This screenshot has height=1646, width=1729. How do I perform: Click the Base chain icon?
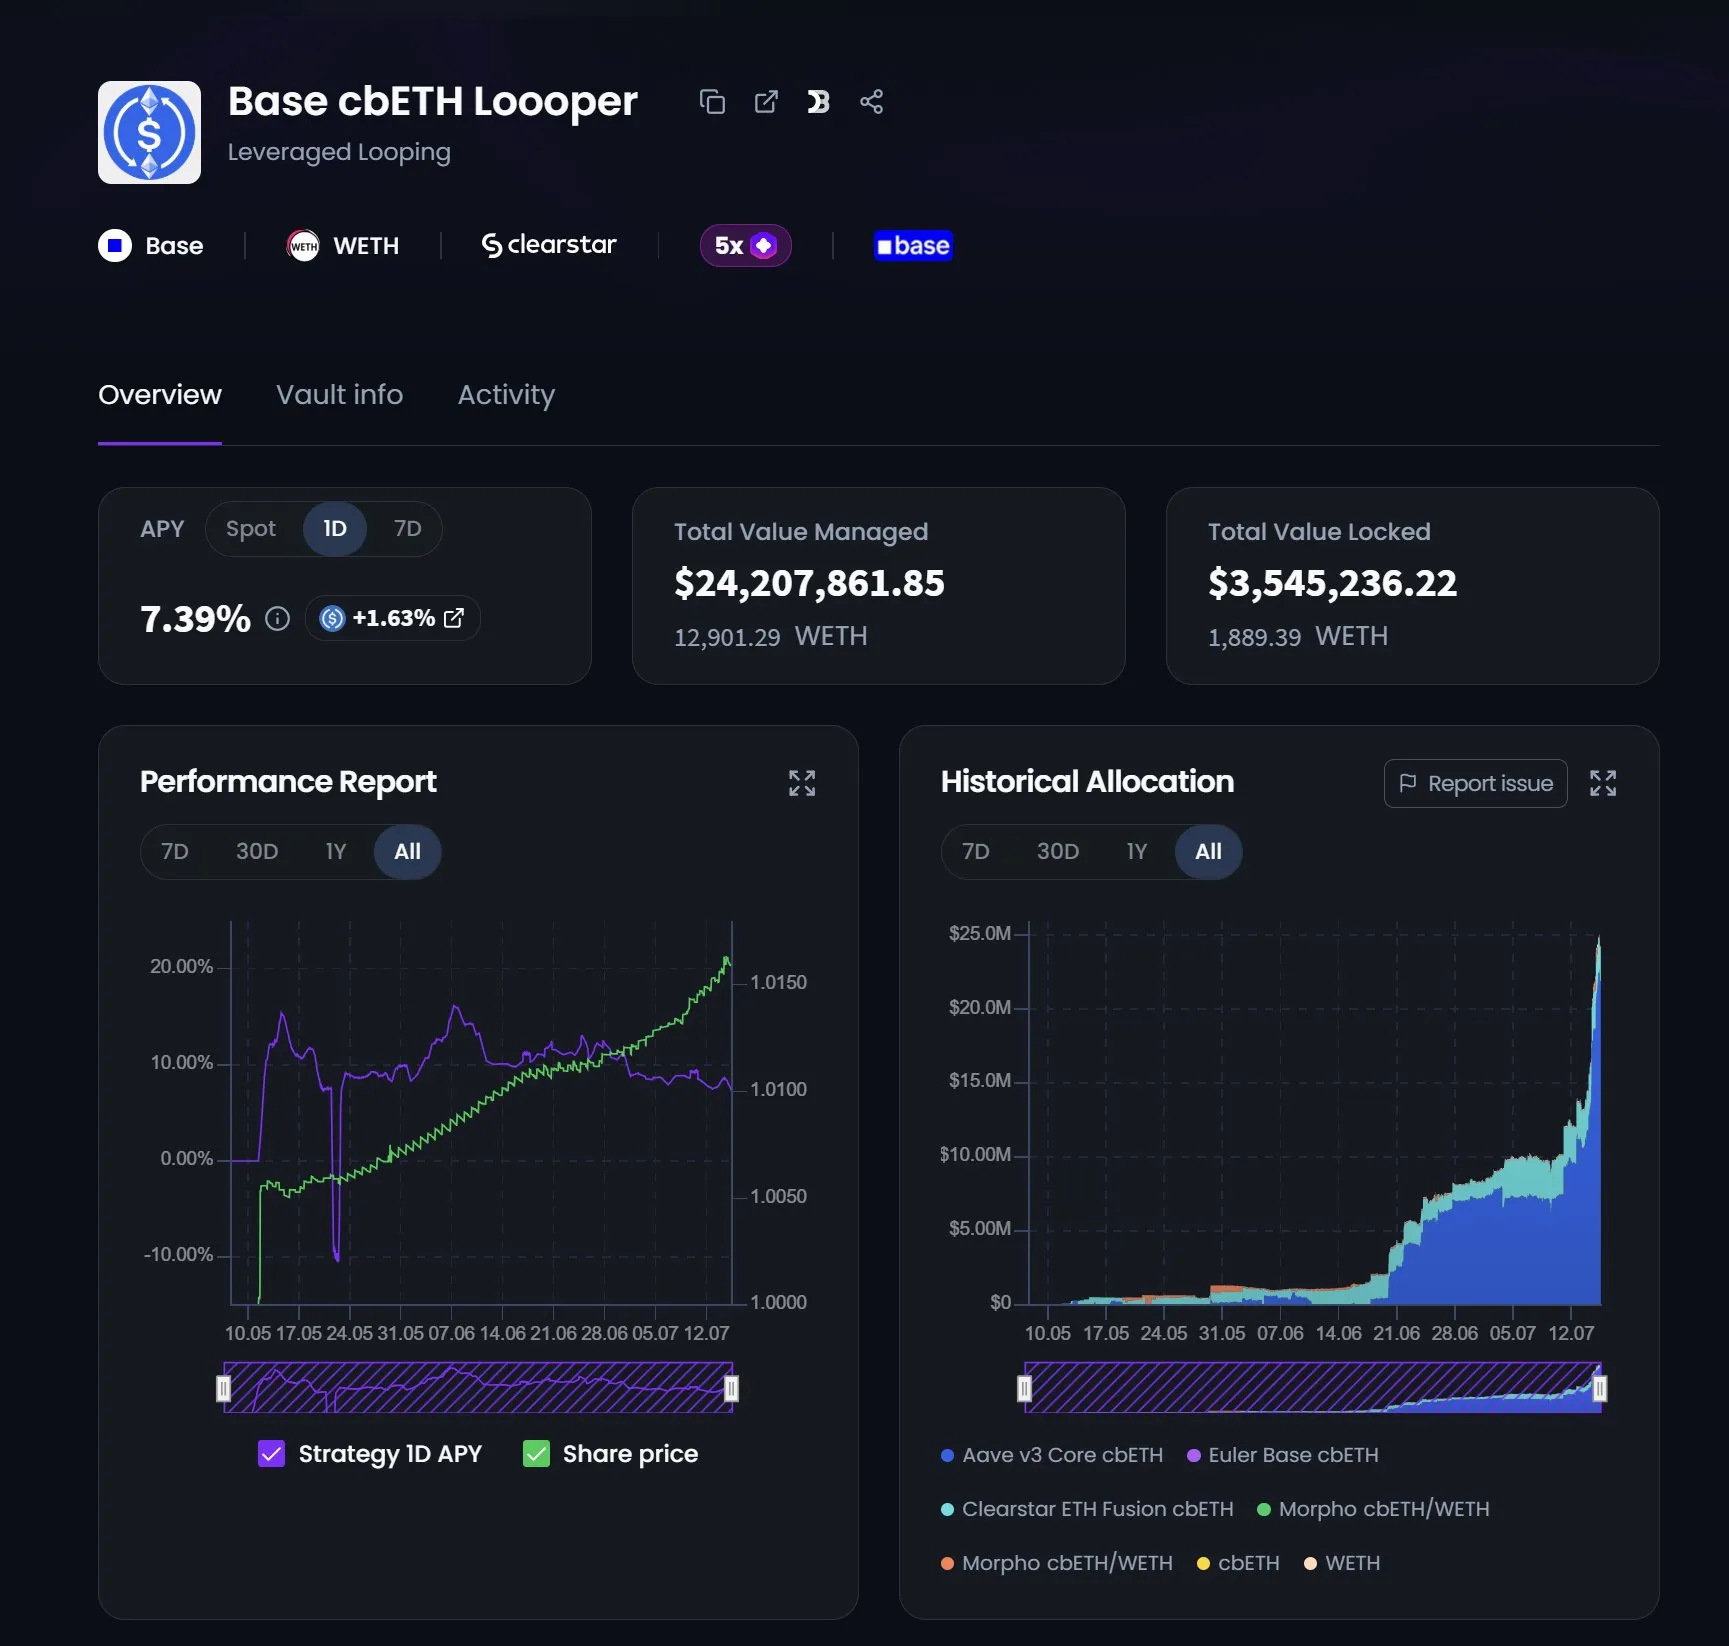(115, 245)
